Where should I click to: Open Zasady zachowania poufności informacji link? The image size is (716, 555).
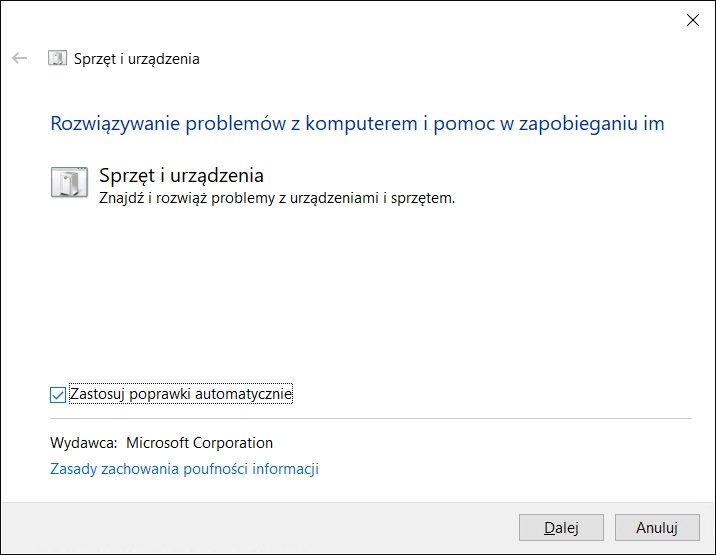184,469
